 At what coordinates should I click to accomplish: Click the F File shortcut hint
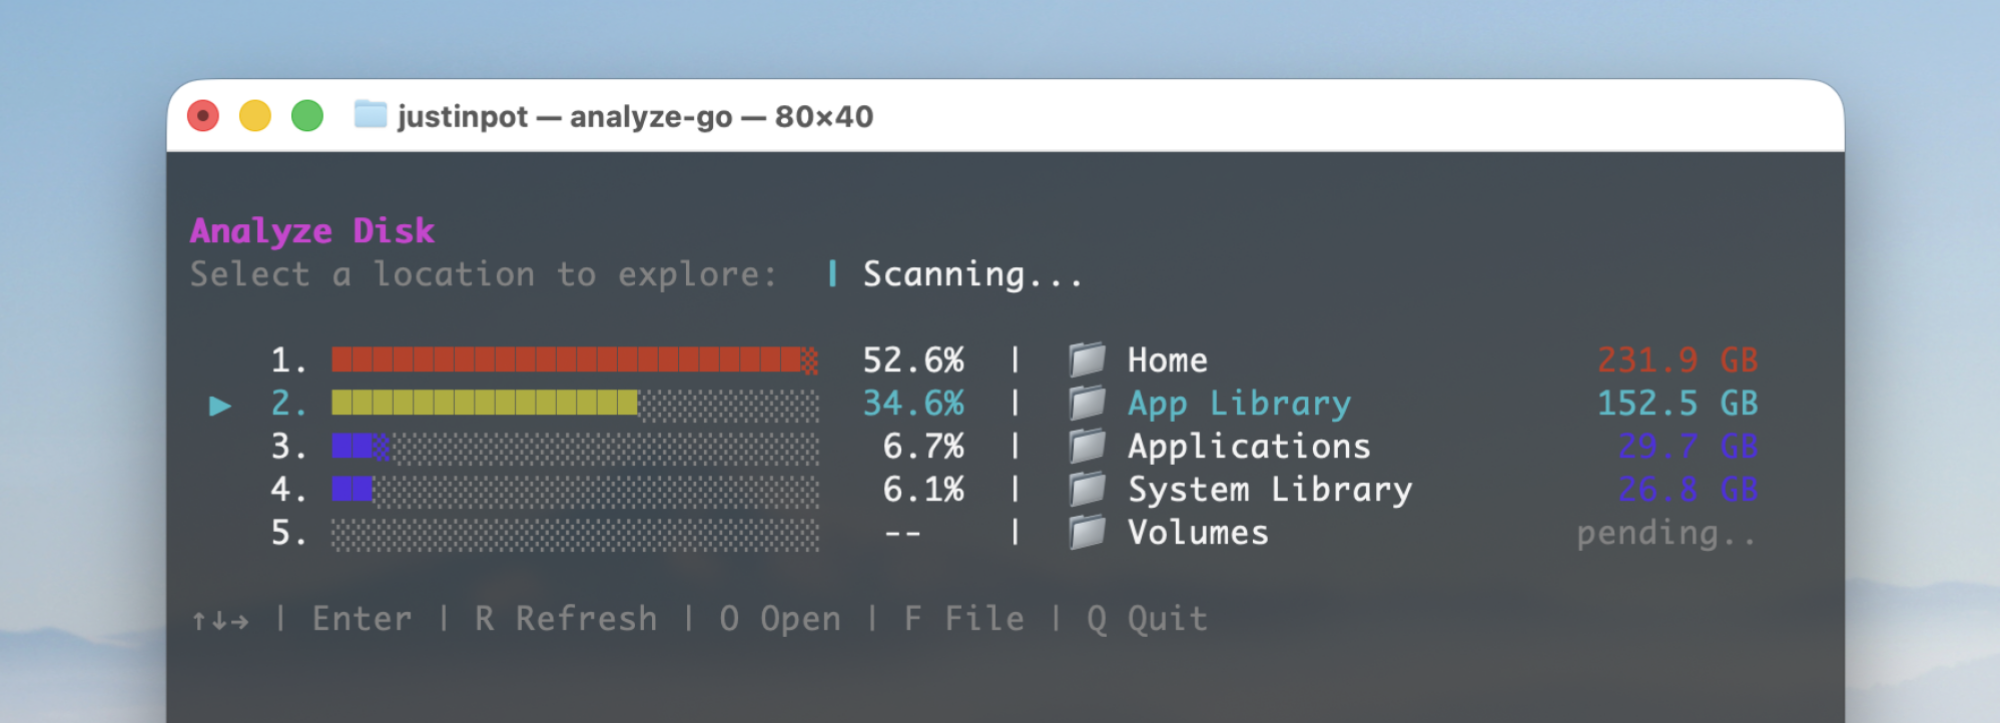pyautogui.click(x=964, y=619)
